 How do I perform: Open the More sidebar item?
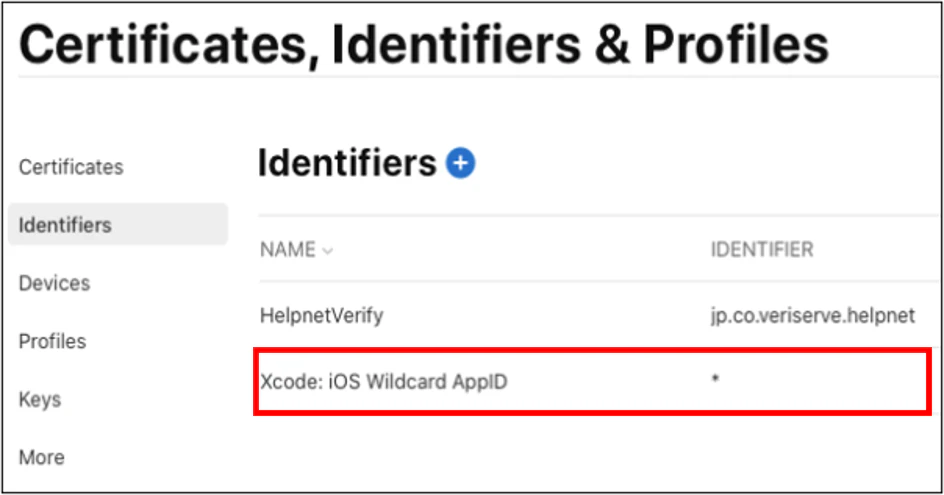click(x=42, y=458)
